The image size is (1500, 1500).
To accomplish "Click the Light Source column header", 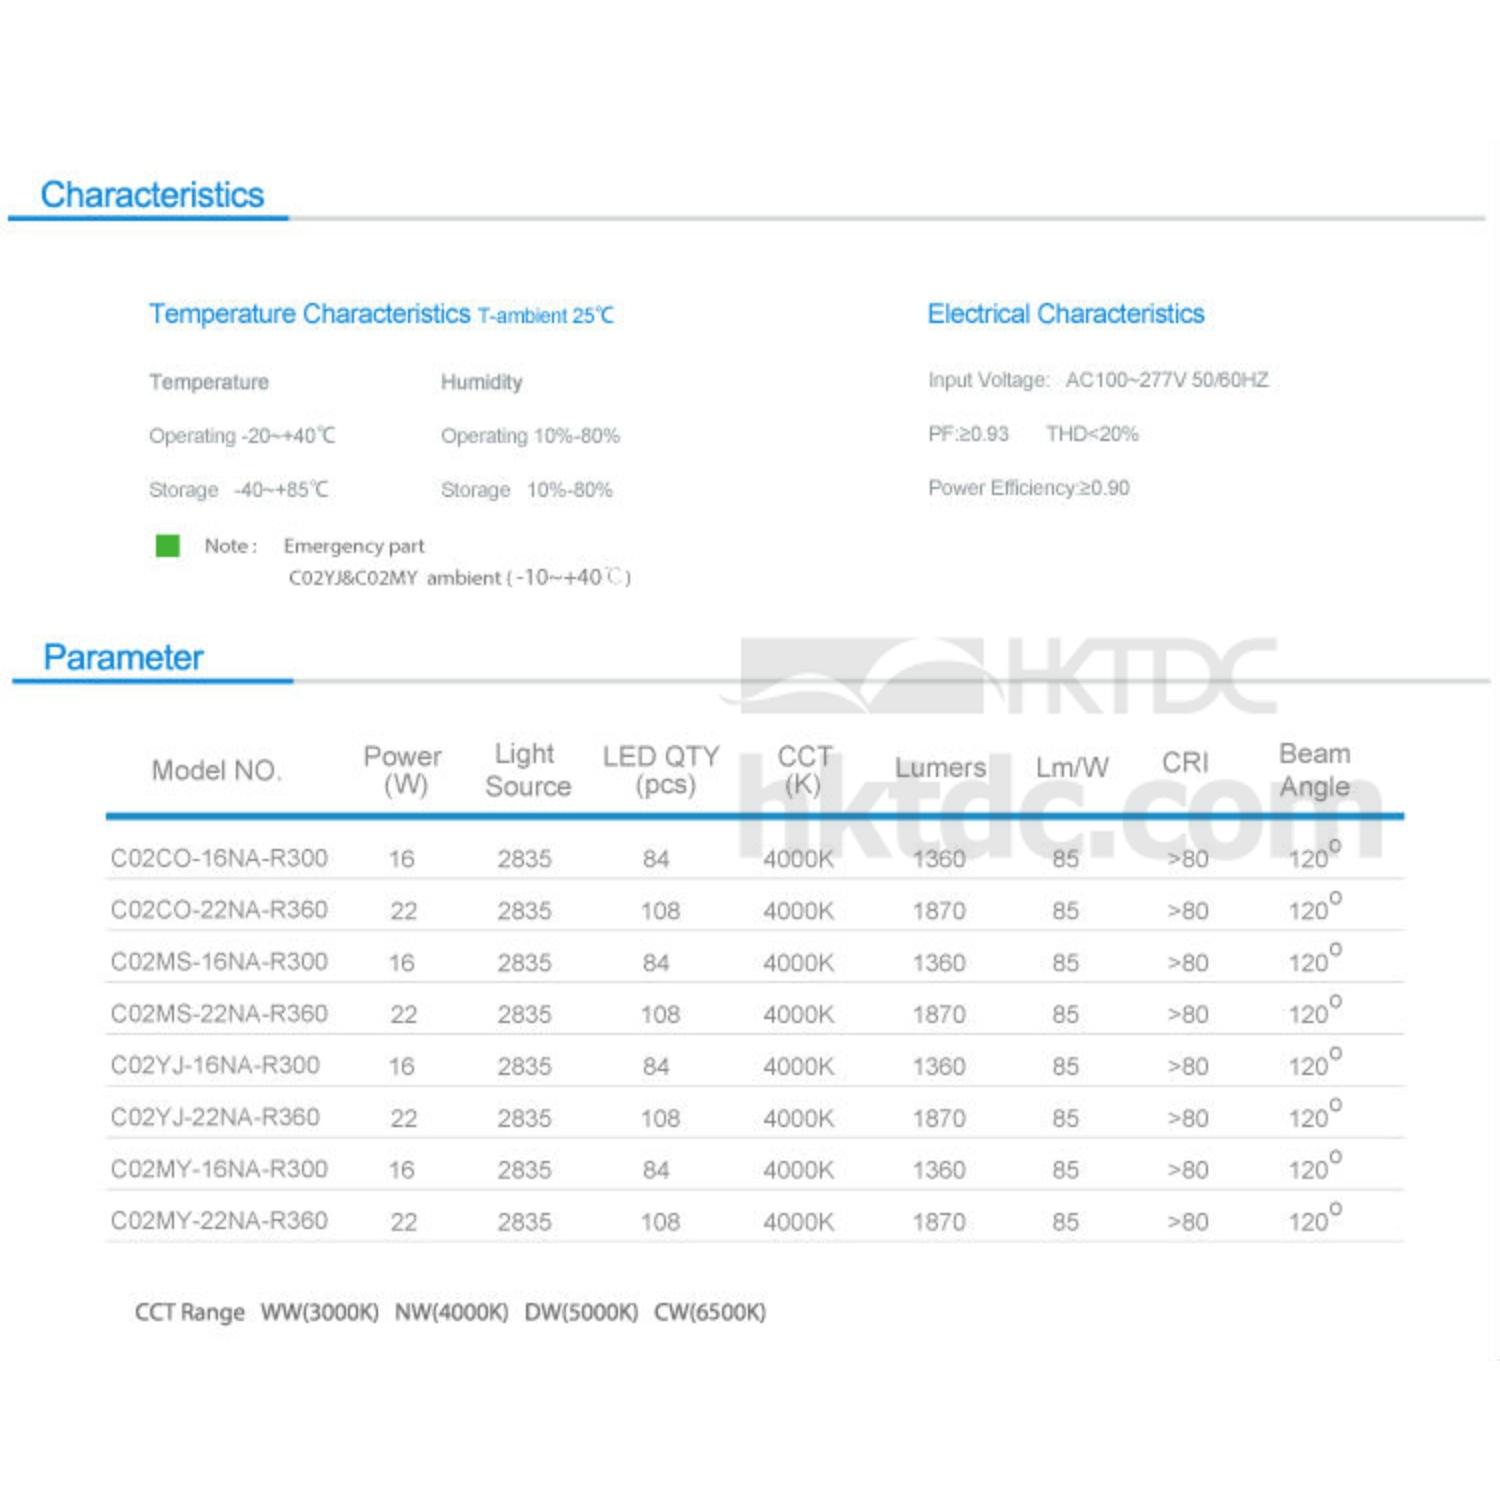I will pos(527,769).
